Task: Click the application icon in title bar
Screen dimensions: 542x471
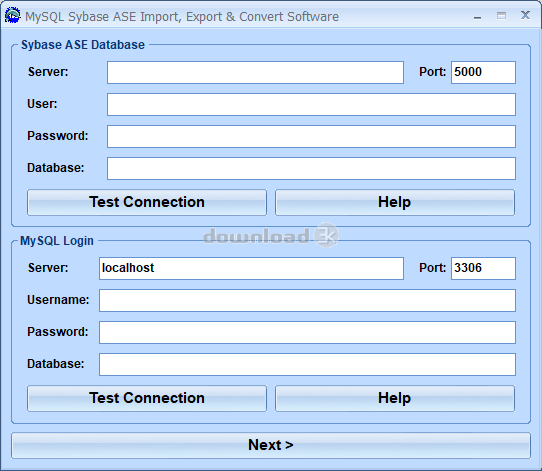Action: tap(12, 16)
